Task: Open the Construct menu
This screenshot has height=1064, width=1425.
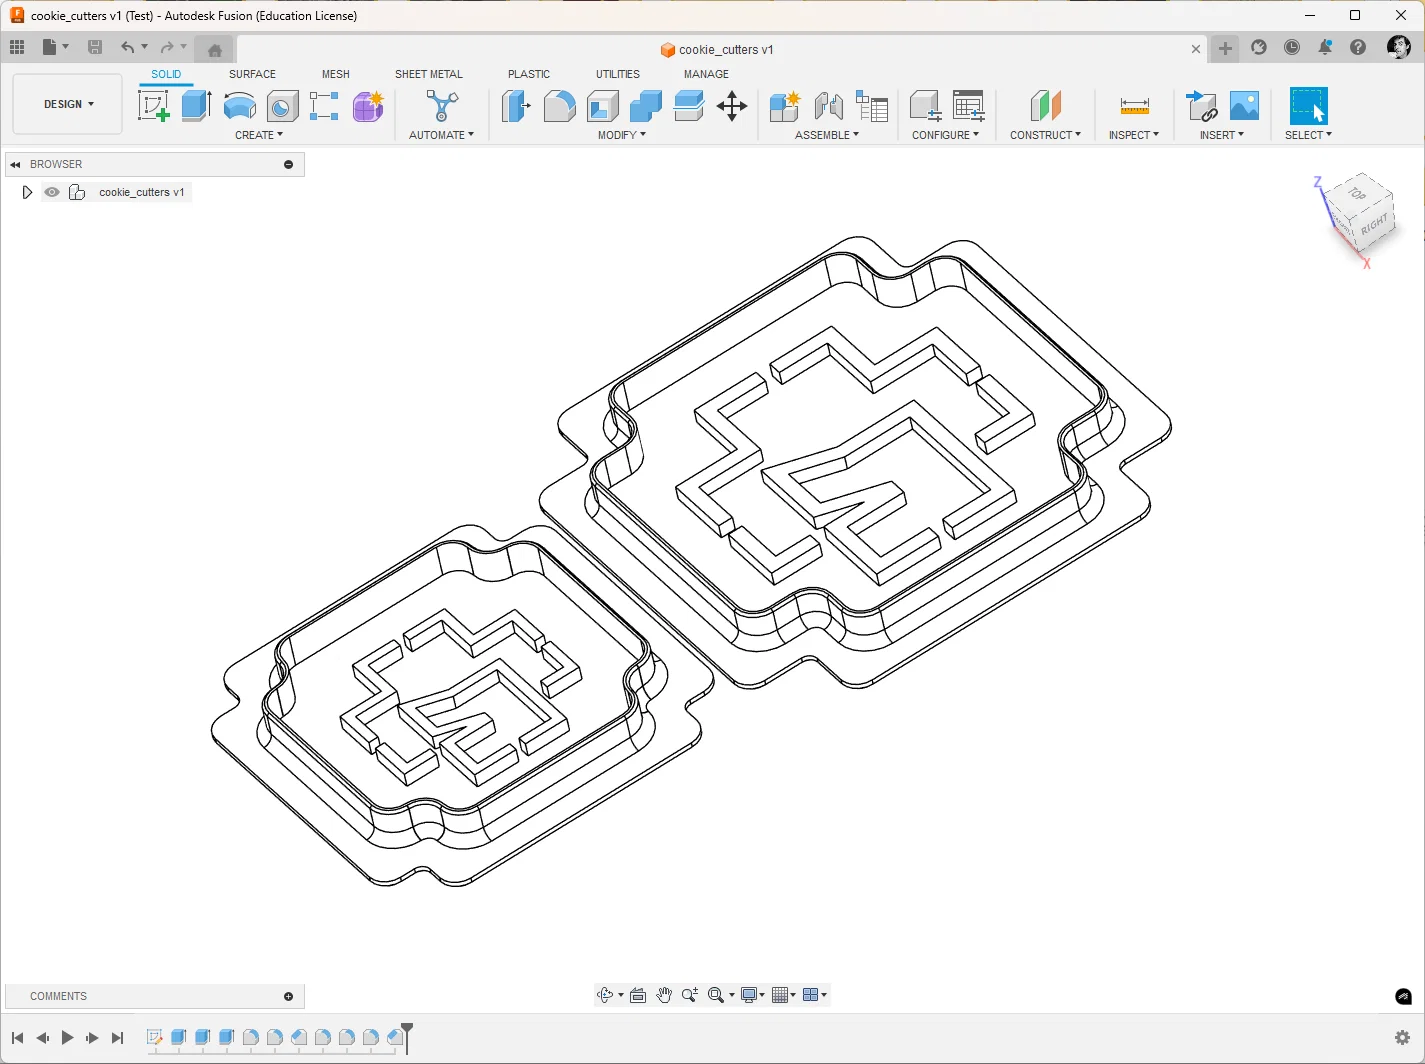Action: 1045,135
